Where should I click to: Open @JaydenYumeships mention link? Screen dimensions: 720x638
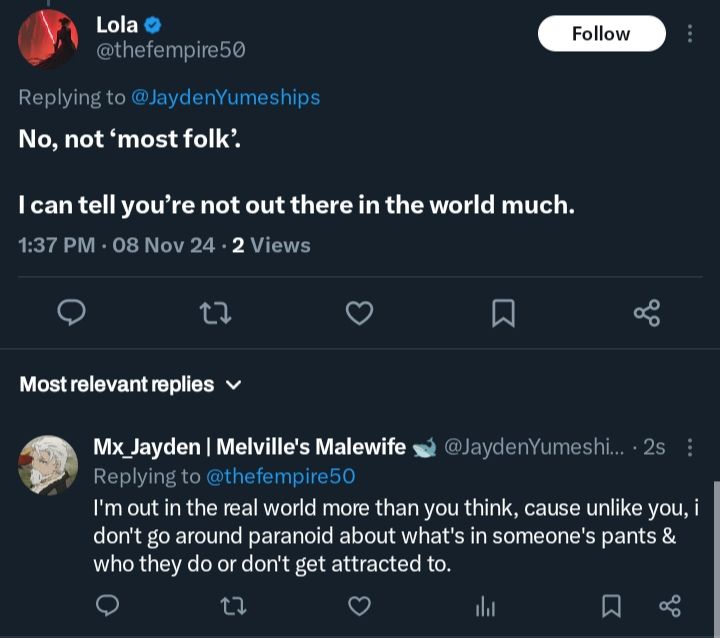[x=226, y=97]
